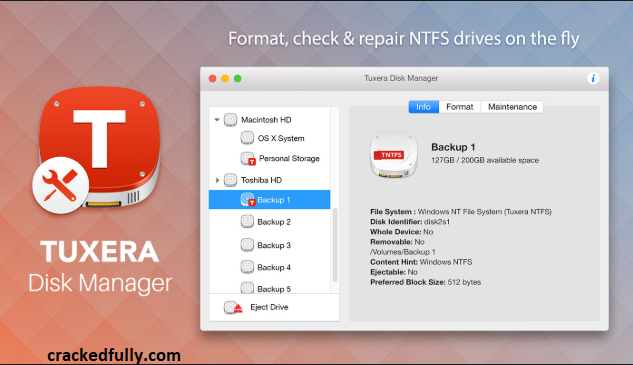Collapse the Macintosh HD disclosure triangle
Image resolution: width=633 pixels, height=365 pixels.
click(217, 120)
